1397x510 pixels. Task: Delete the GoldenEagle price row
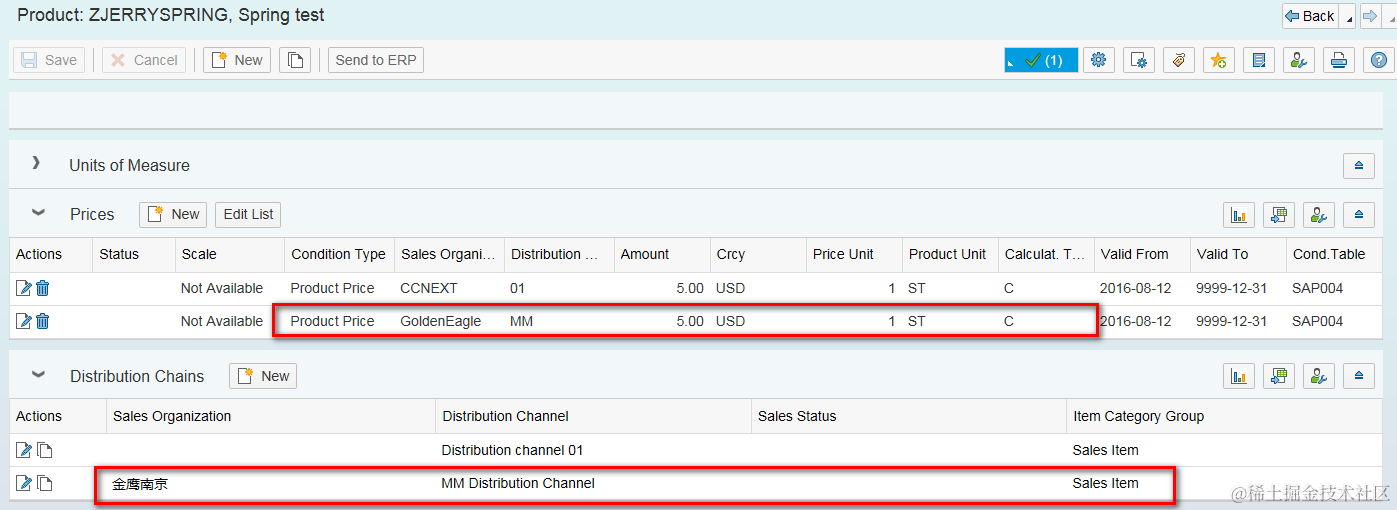point(43,321)
